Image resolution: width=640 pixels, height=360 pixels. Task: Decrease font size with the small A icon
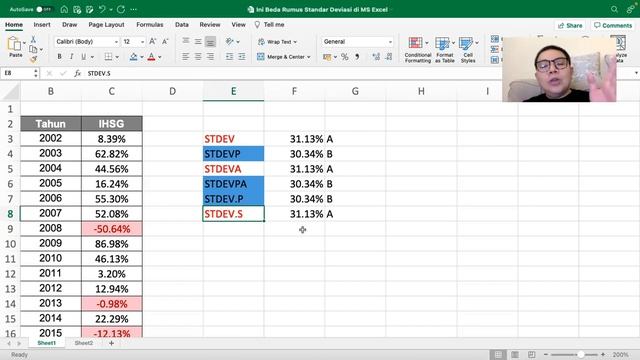coord(165,42)
